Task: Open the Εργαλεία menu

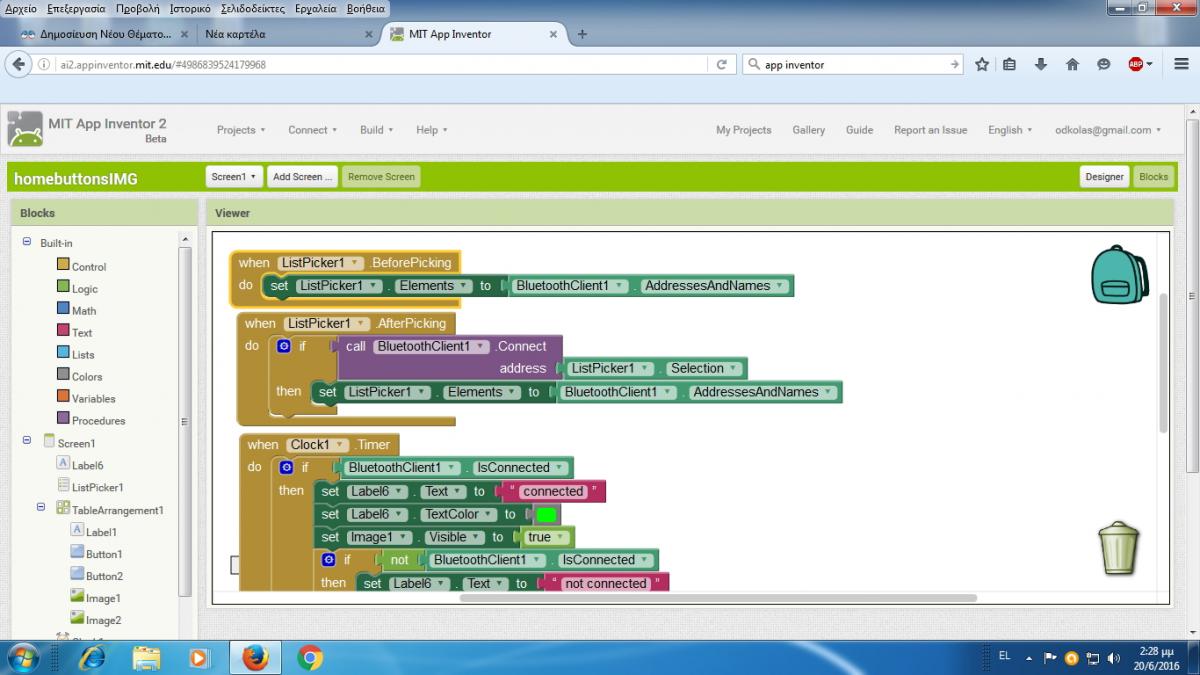Action: coord(317,8)
